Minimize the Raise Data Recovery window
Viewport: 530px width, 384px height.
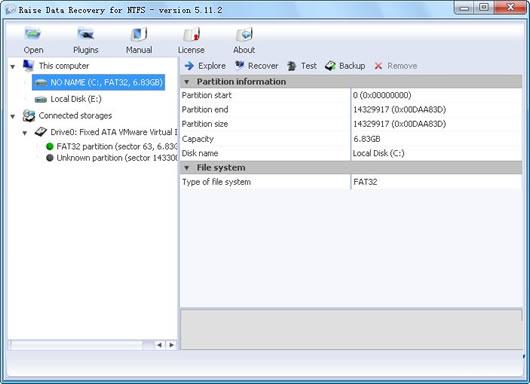click(465, 7)
